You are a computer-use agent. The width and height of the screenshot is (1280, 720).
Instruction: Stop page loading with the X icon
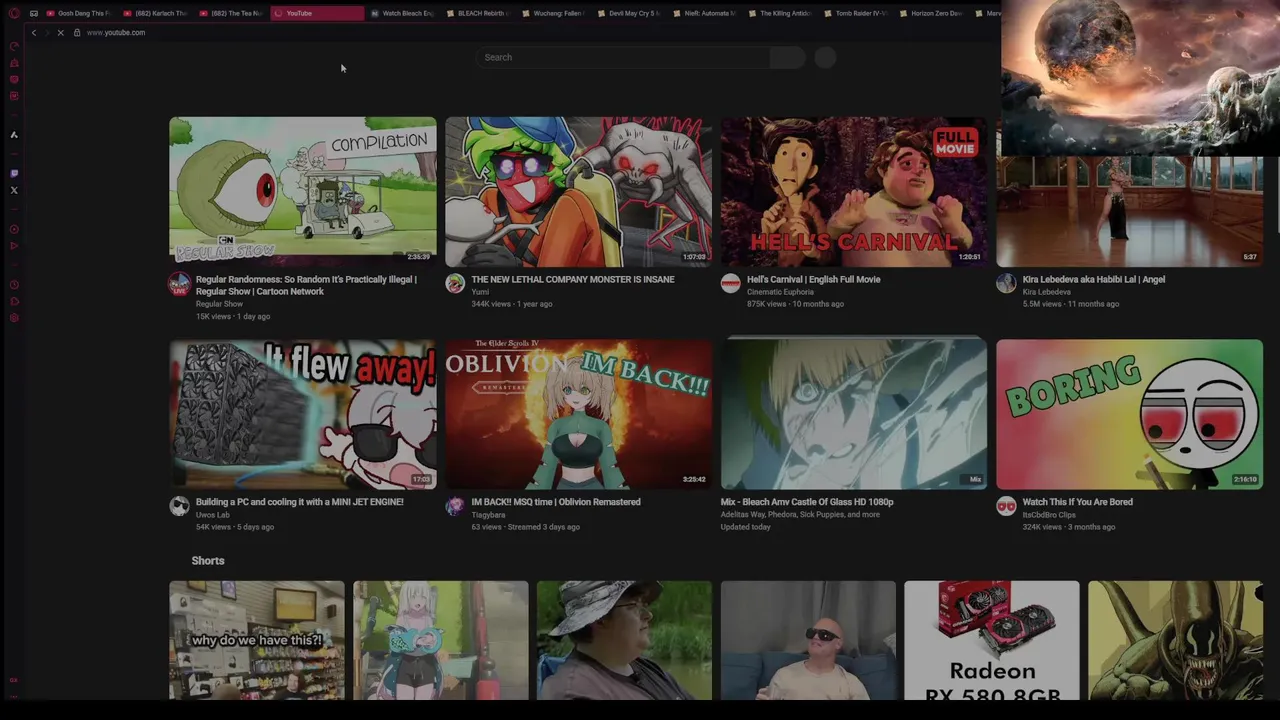(61, 33)
